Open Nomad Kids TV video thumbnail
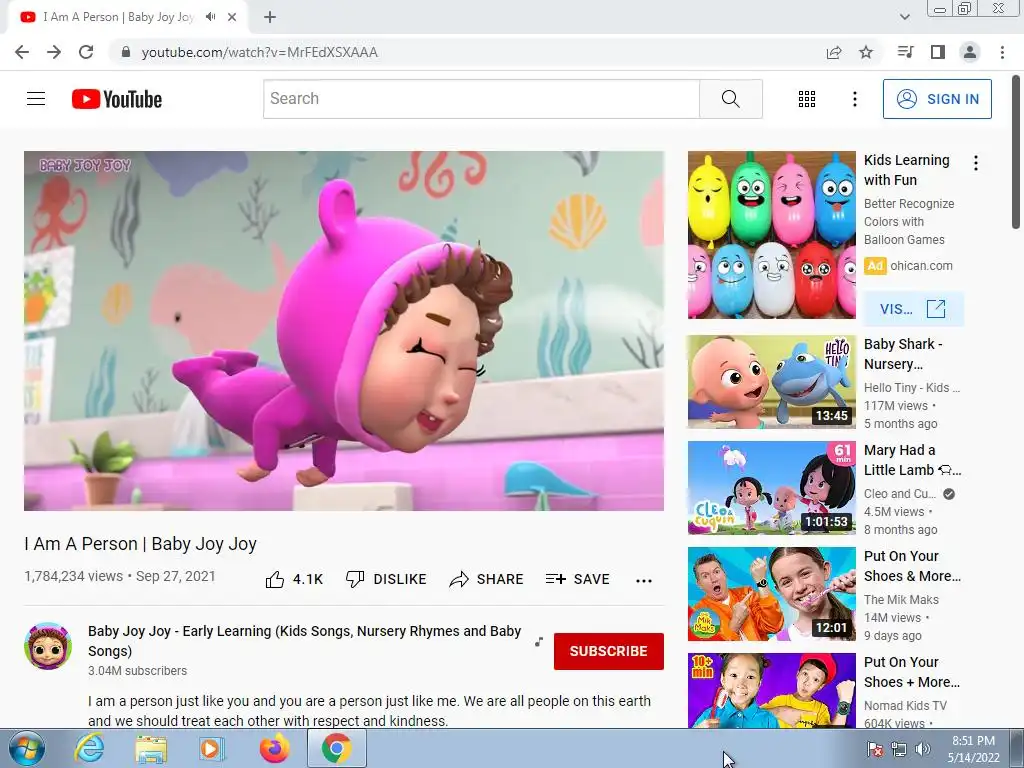Viewport: 1024px width, 768px height. [771, 690]
